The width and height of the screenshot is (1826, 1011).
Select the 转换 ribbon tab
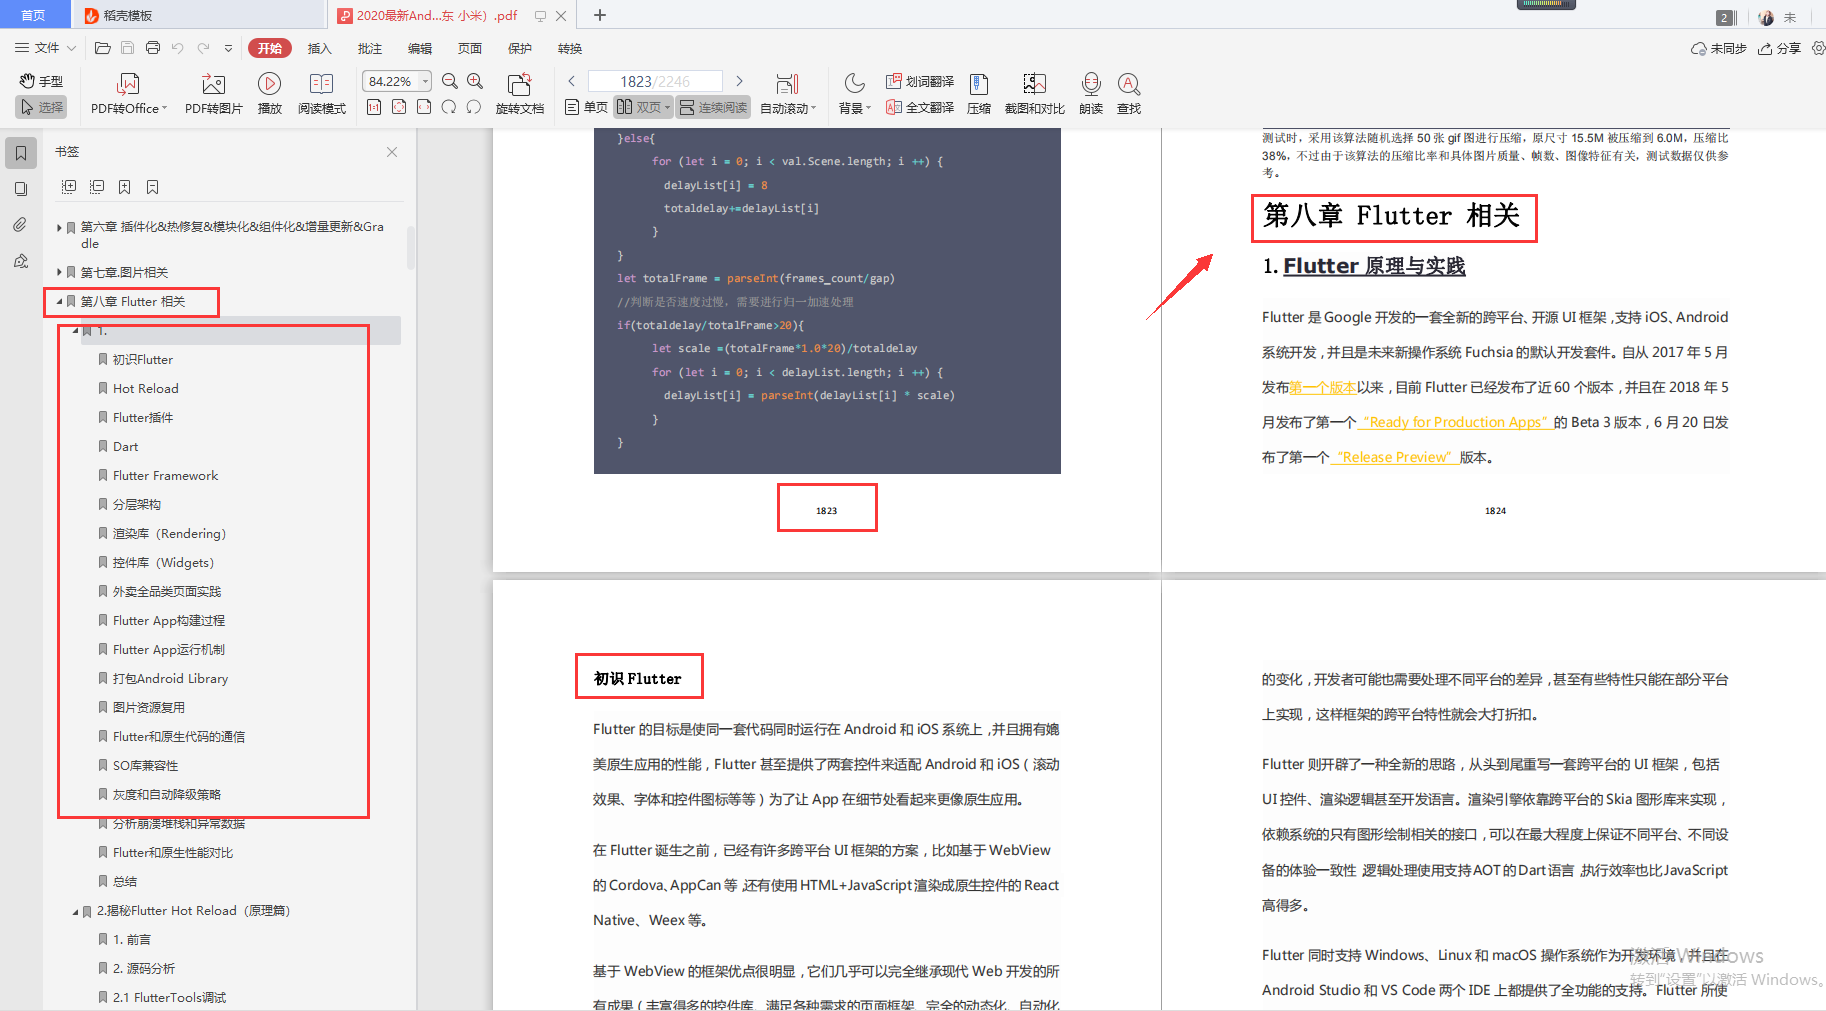pyautogui.click(x=570, y=48)
